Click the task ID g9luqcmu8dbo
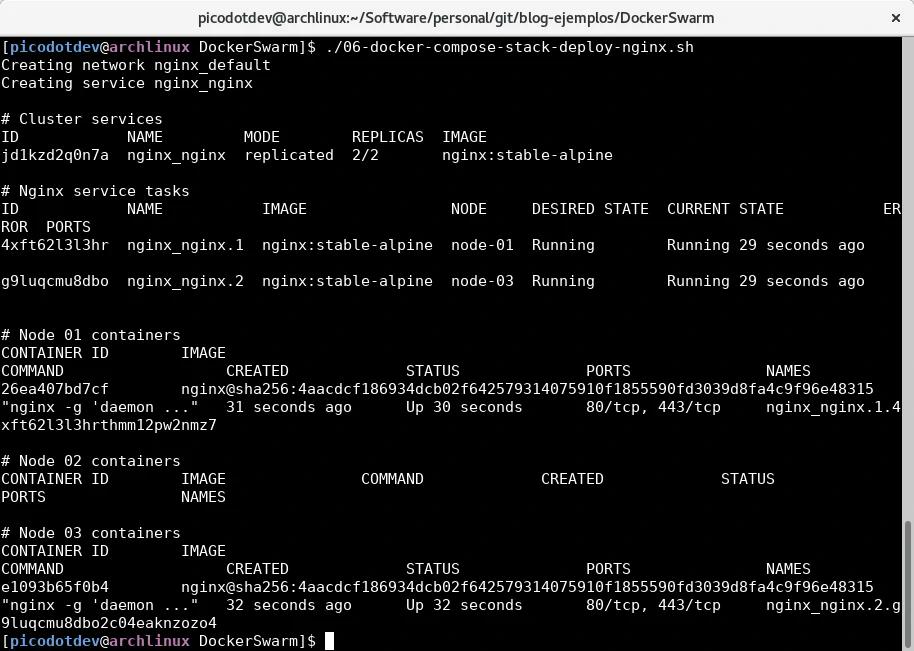Screen dimensions: 914x651 tap(55, 281)
